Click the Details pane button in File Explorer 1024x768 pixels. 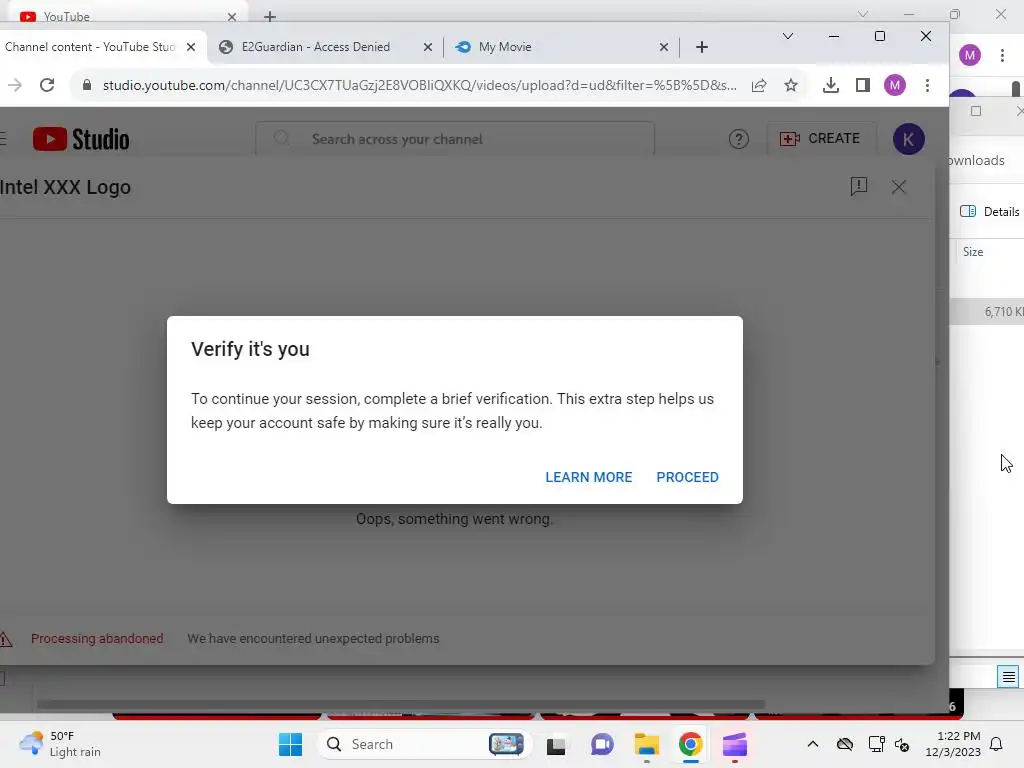tap(989, 212)
